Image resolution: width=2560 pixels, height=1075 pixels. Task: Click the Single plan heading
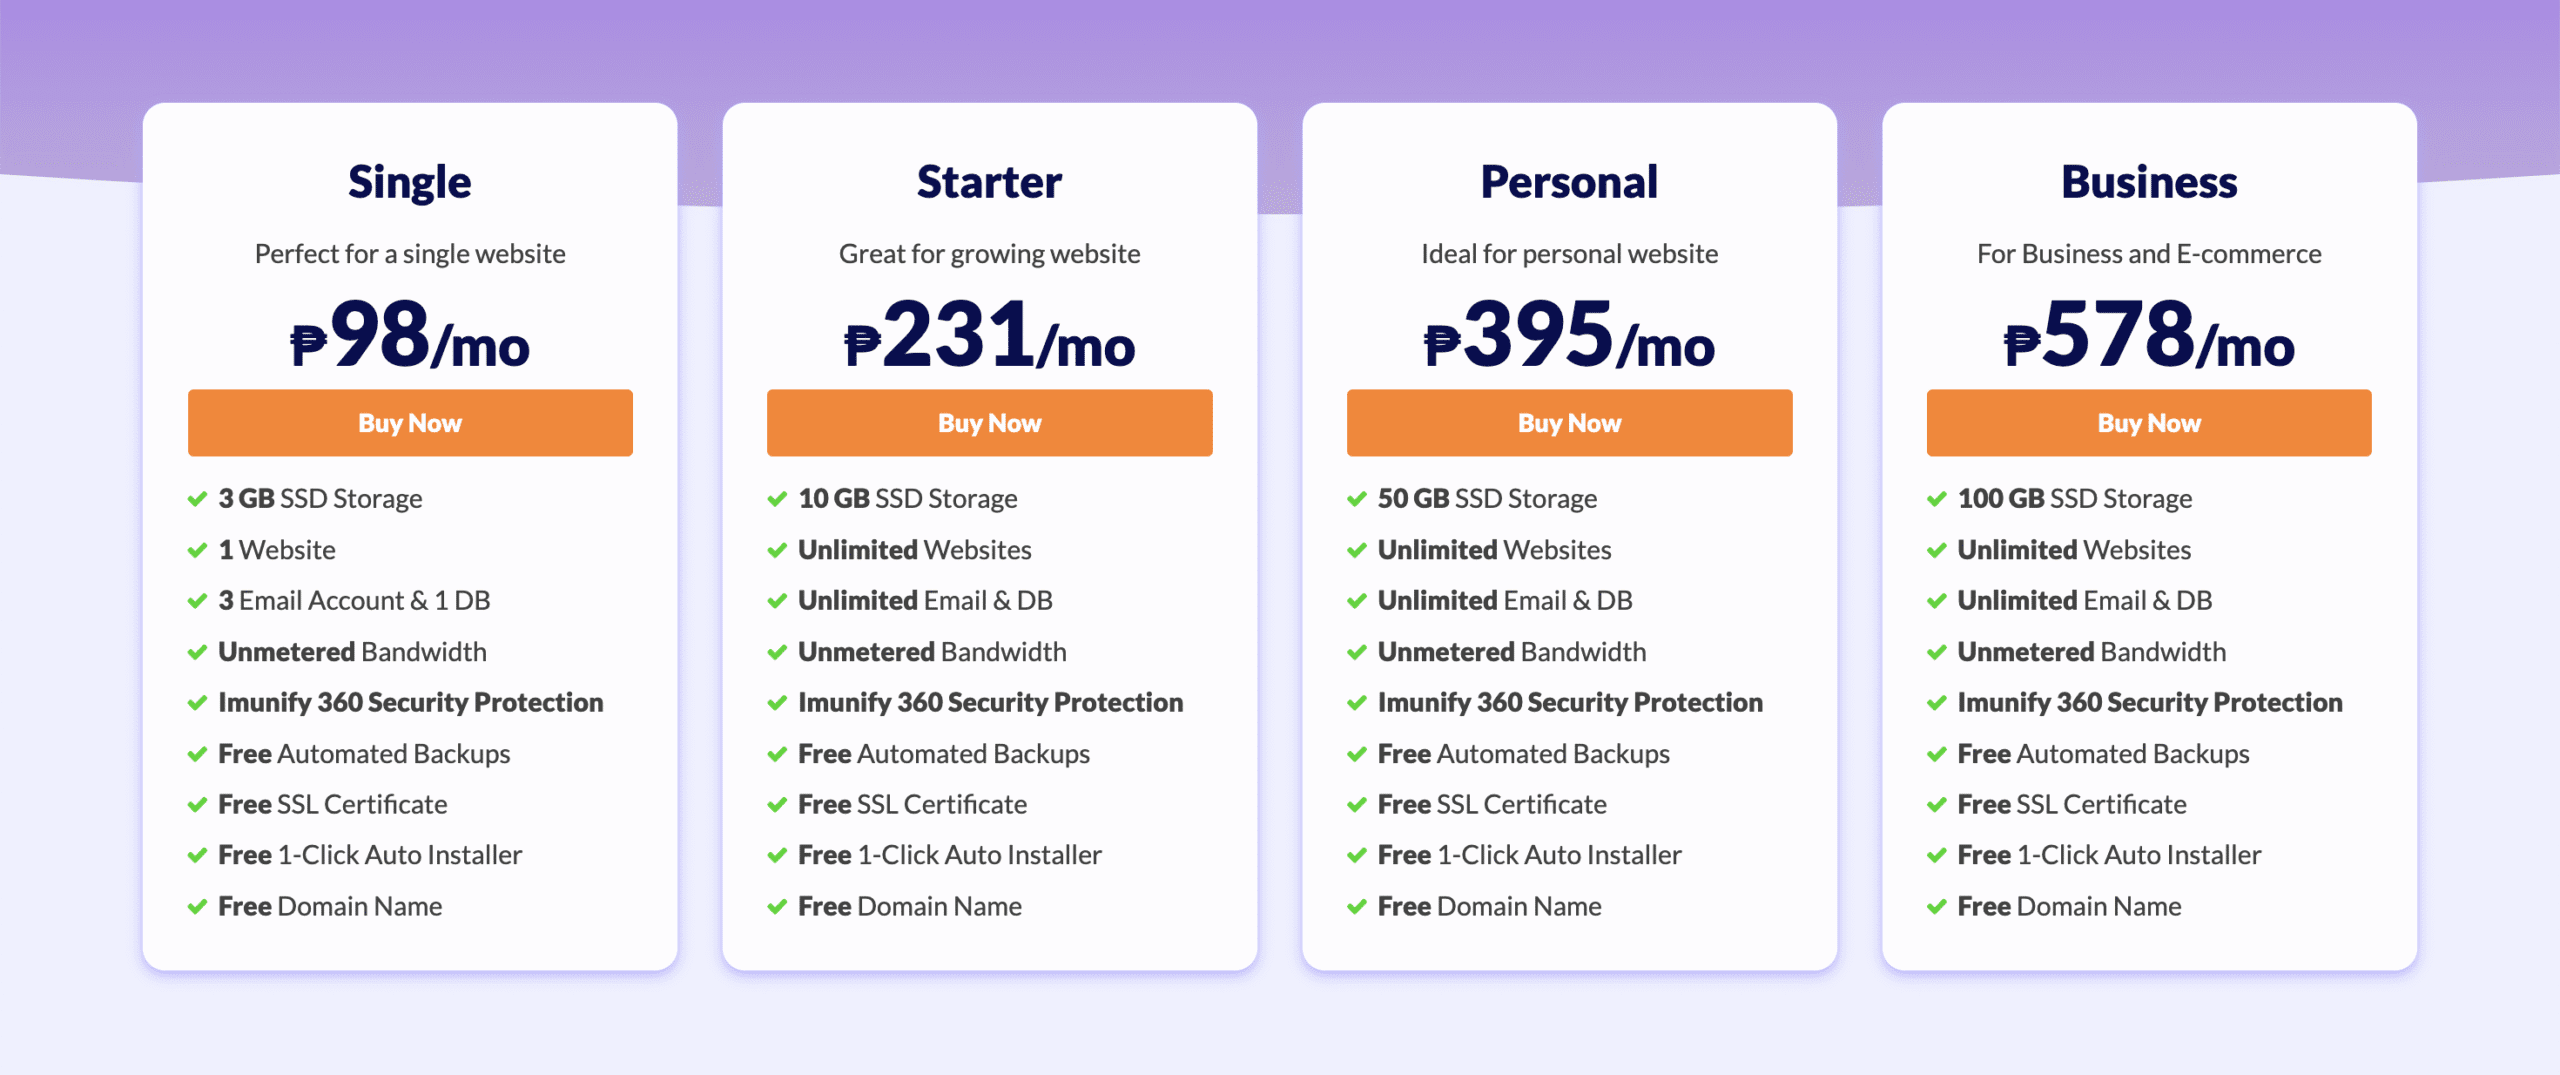pos(410,182)
